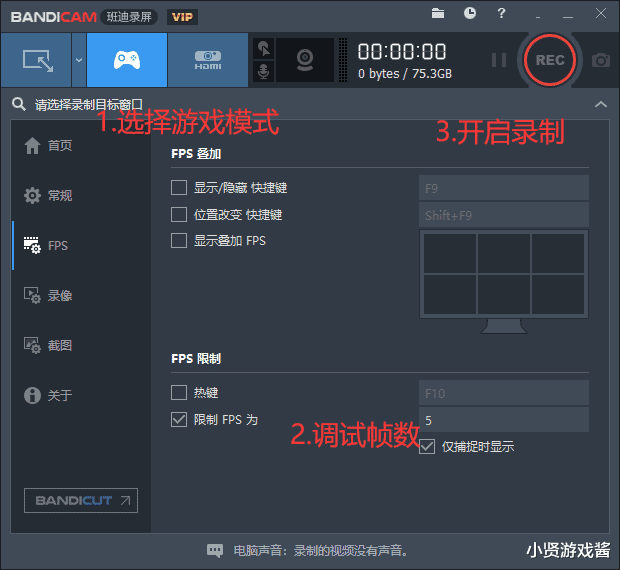Toggle the webcam overlay icon
620x570 pixels.
tap(305, 60)
